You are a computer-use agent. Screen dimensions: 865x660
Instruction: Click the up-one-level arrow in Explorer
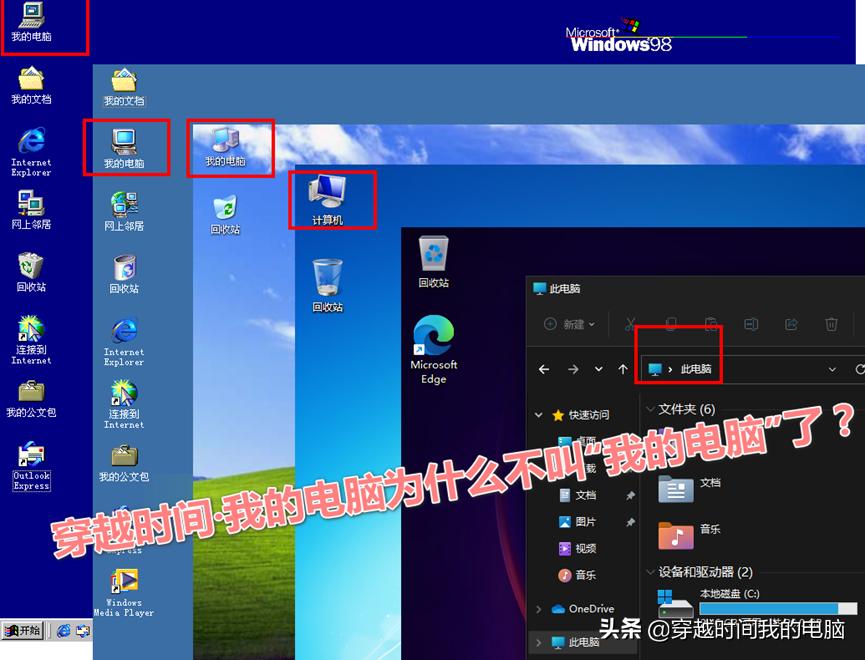(622, 369)
